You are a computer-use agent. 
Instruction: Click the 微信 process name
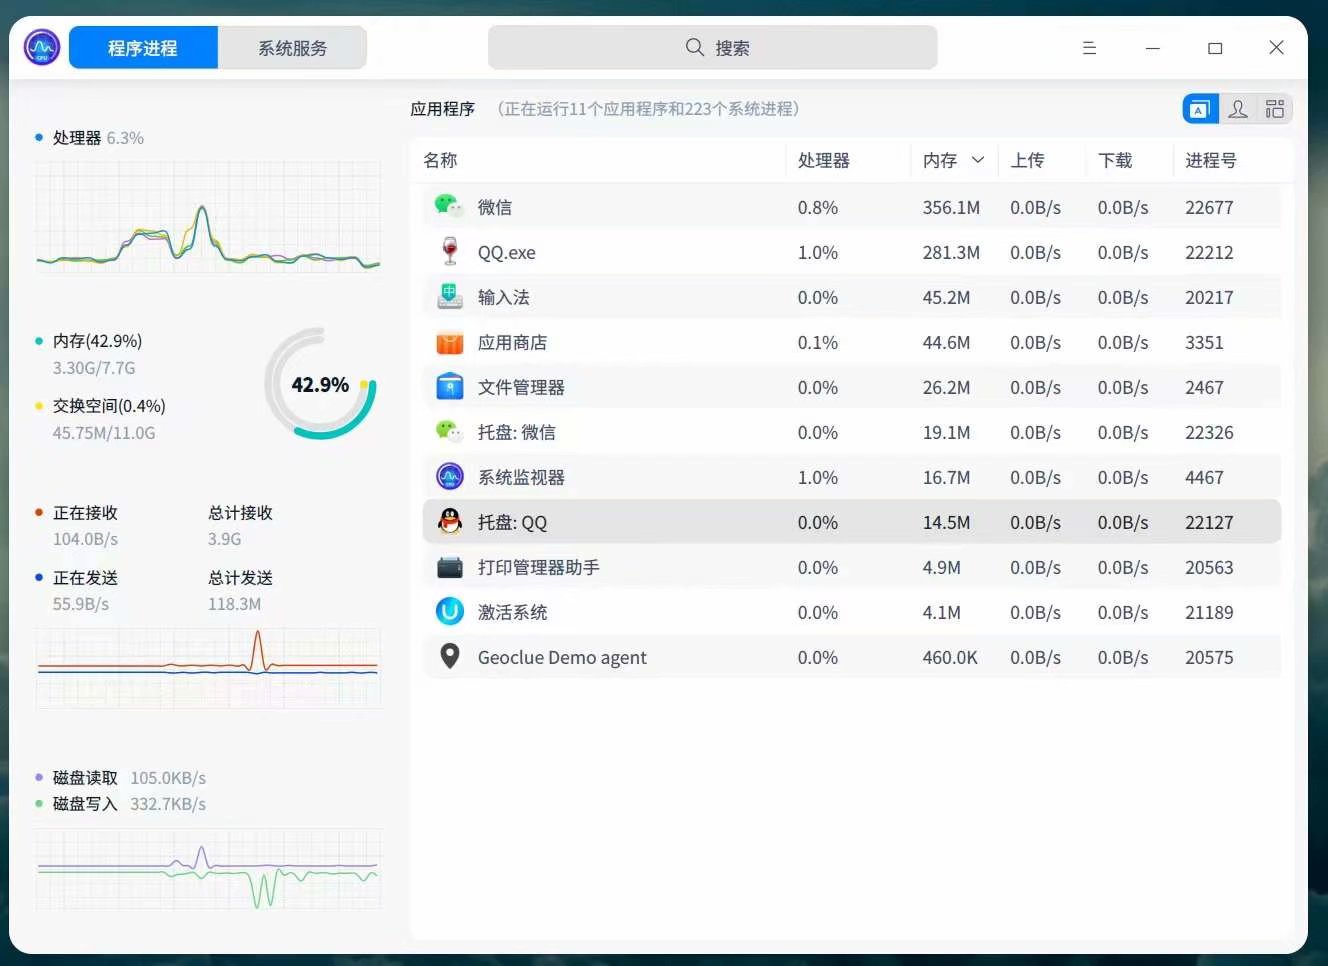pos(495,207)
